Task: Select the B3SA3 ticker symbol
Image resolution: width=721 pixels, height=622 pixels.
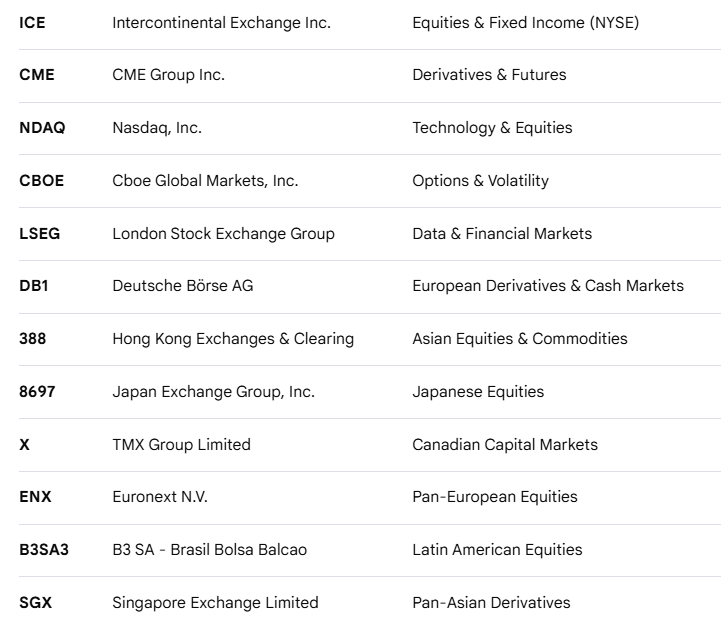Action: tap(44, 549)
